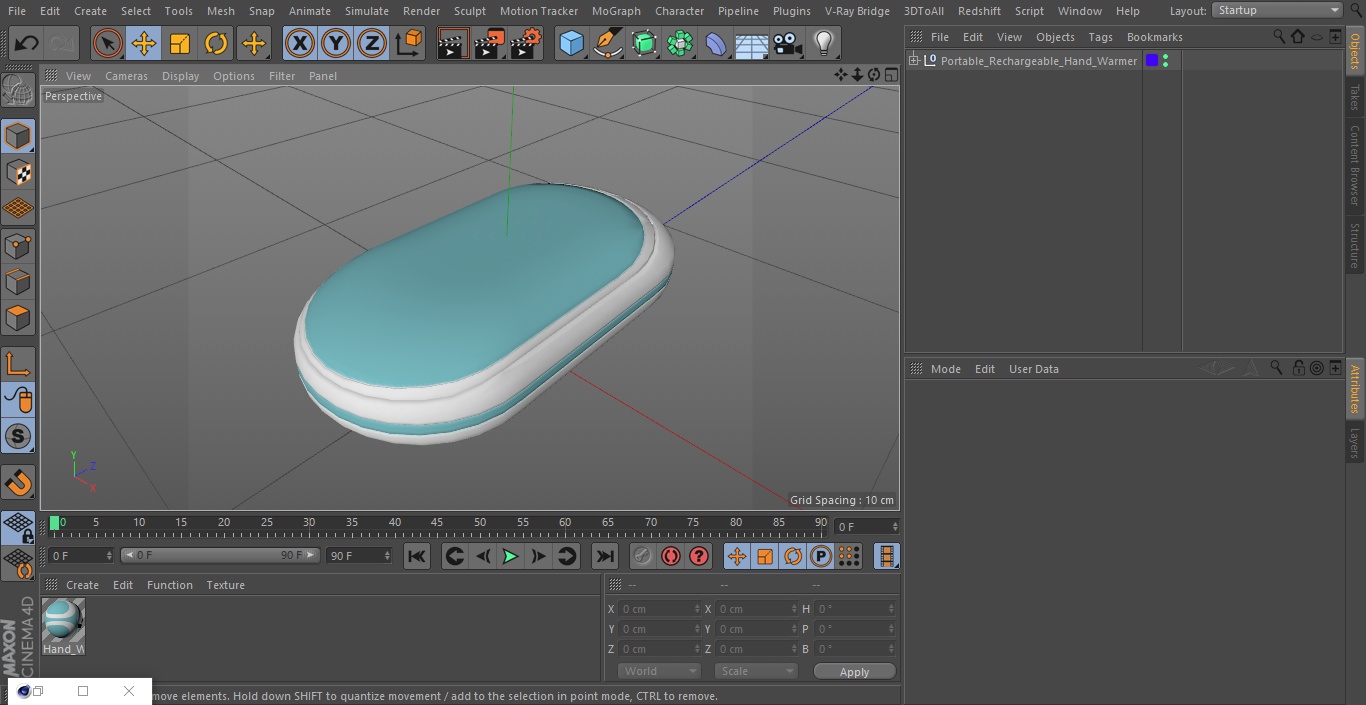Open the viewport Display menu

pos(180,76)
